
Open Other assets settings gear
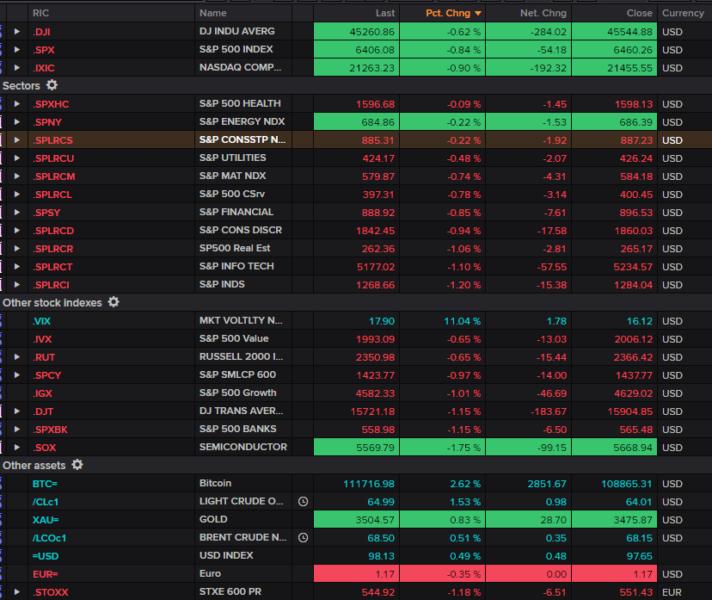coord(78,465)
